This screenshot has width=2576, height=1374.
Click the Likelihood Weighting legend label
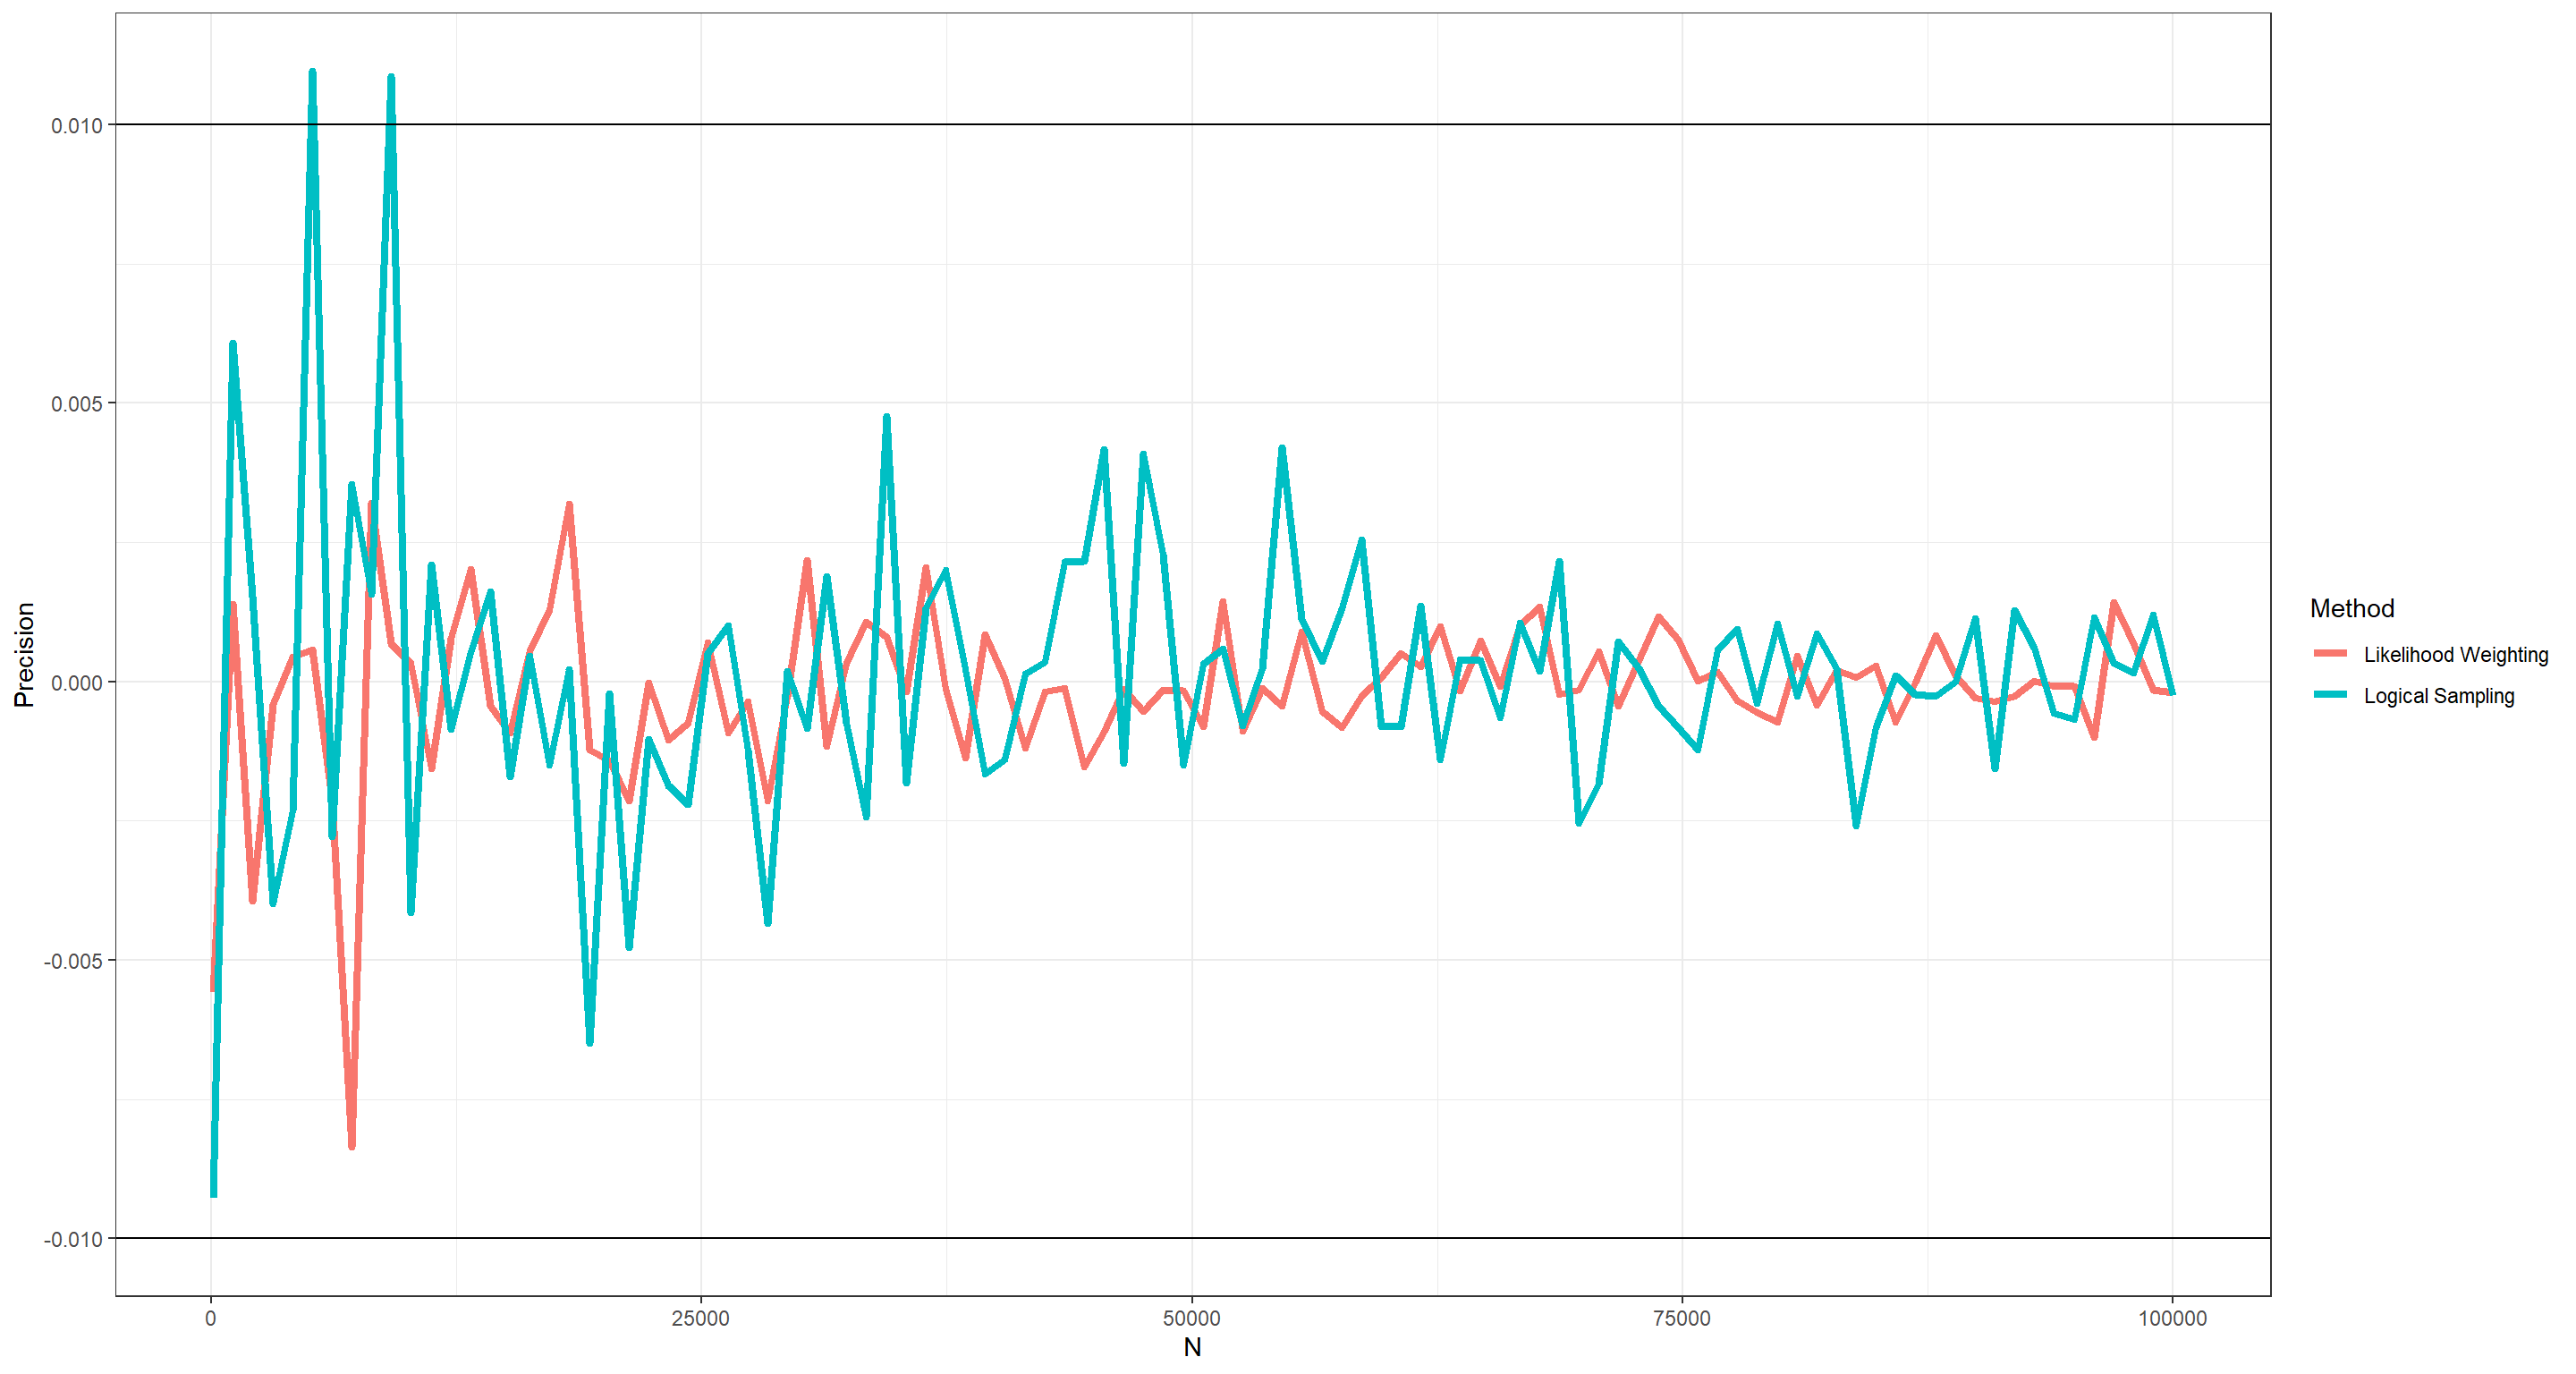coord(2455,654)
